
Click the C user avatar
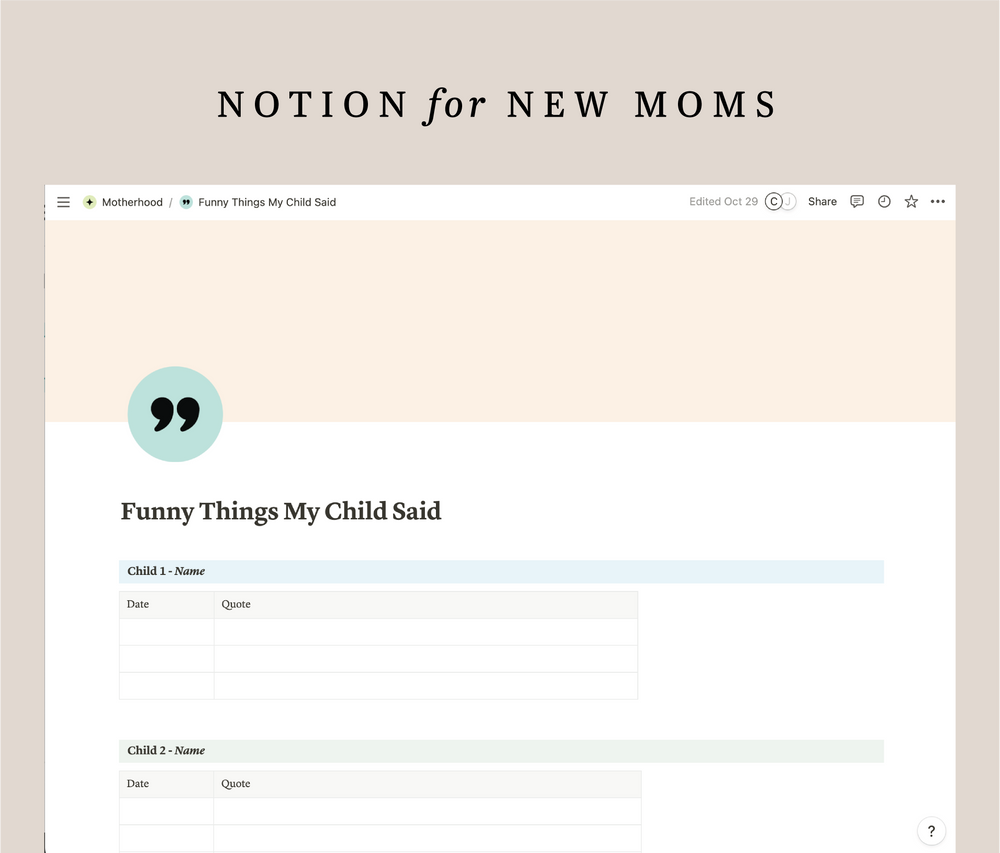773,202
